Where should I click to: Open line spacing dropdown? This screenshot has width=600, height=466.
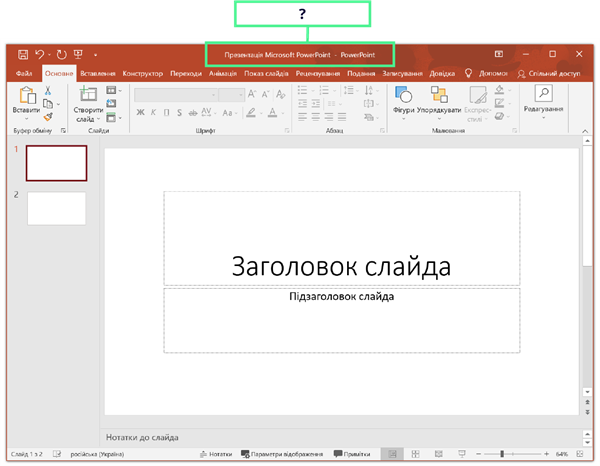point(351,91)
